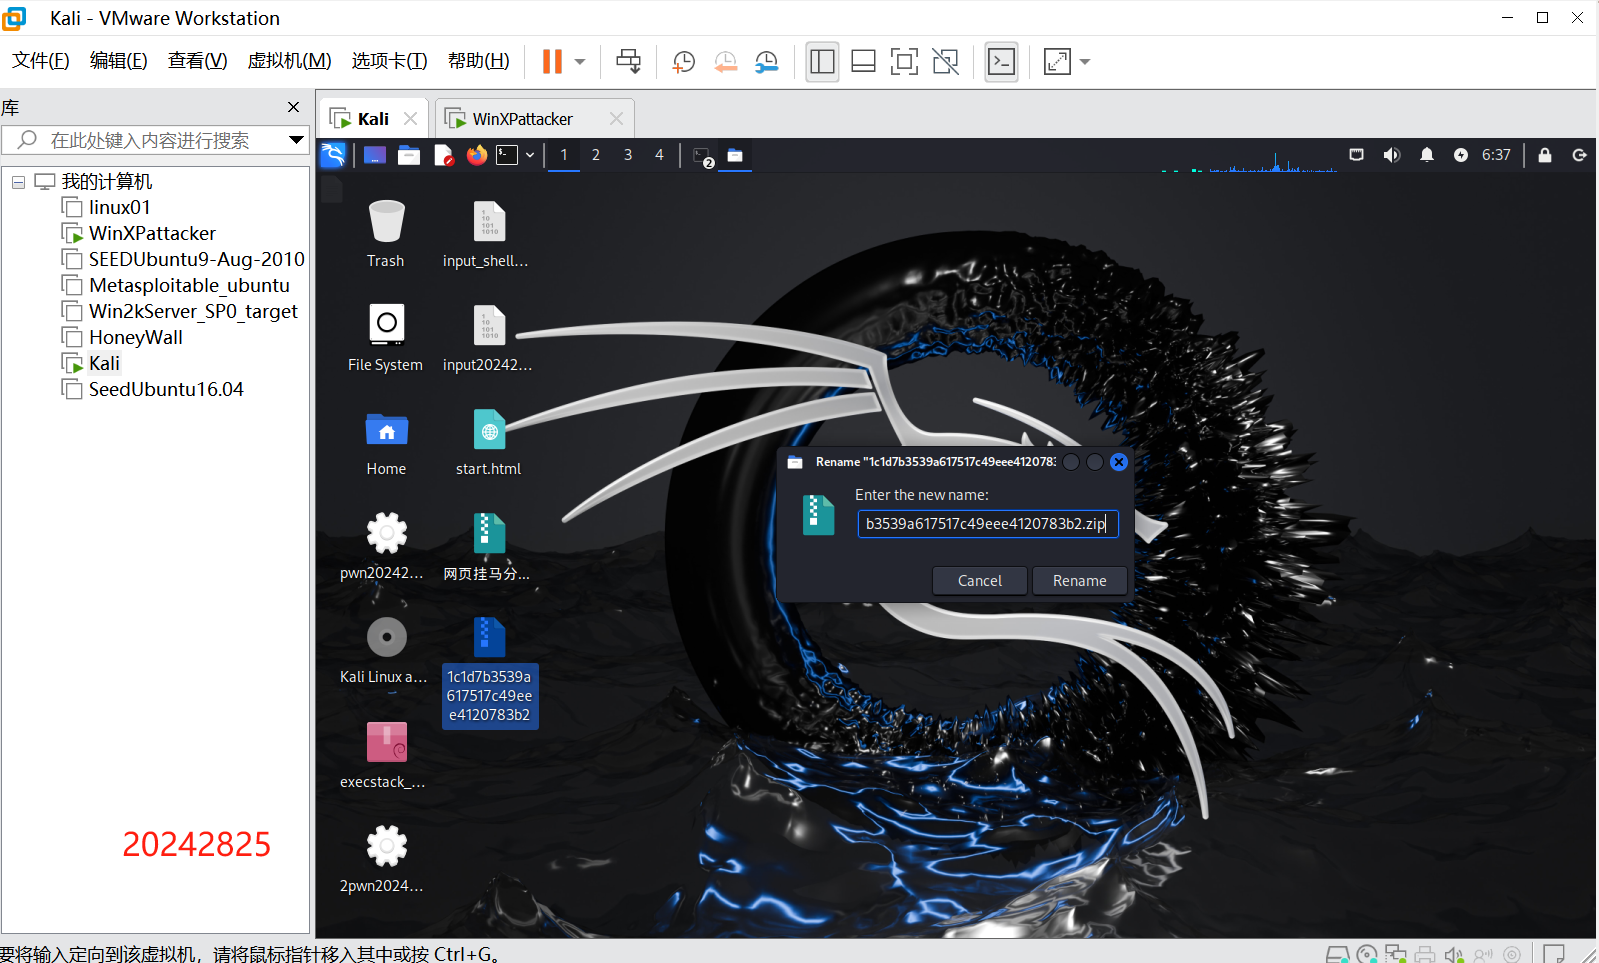
Task: Open the snapshot manager with the wrench icon
Action: [x=767, y=62]
